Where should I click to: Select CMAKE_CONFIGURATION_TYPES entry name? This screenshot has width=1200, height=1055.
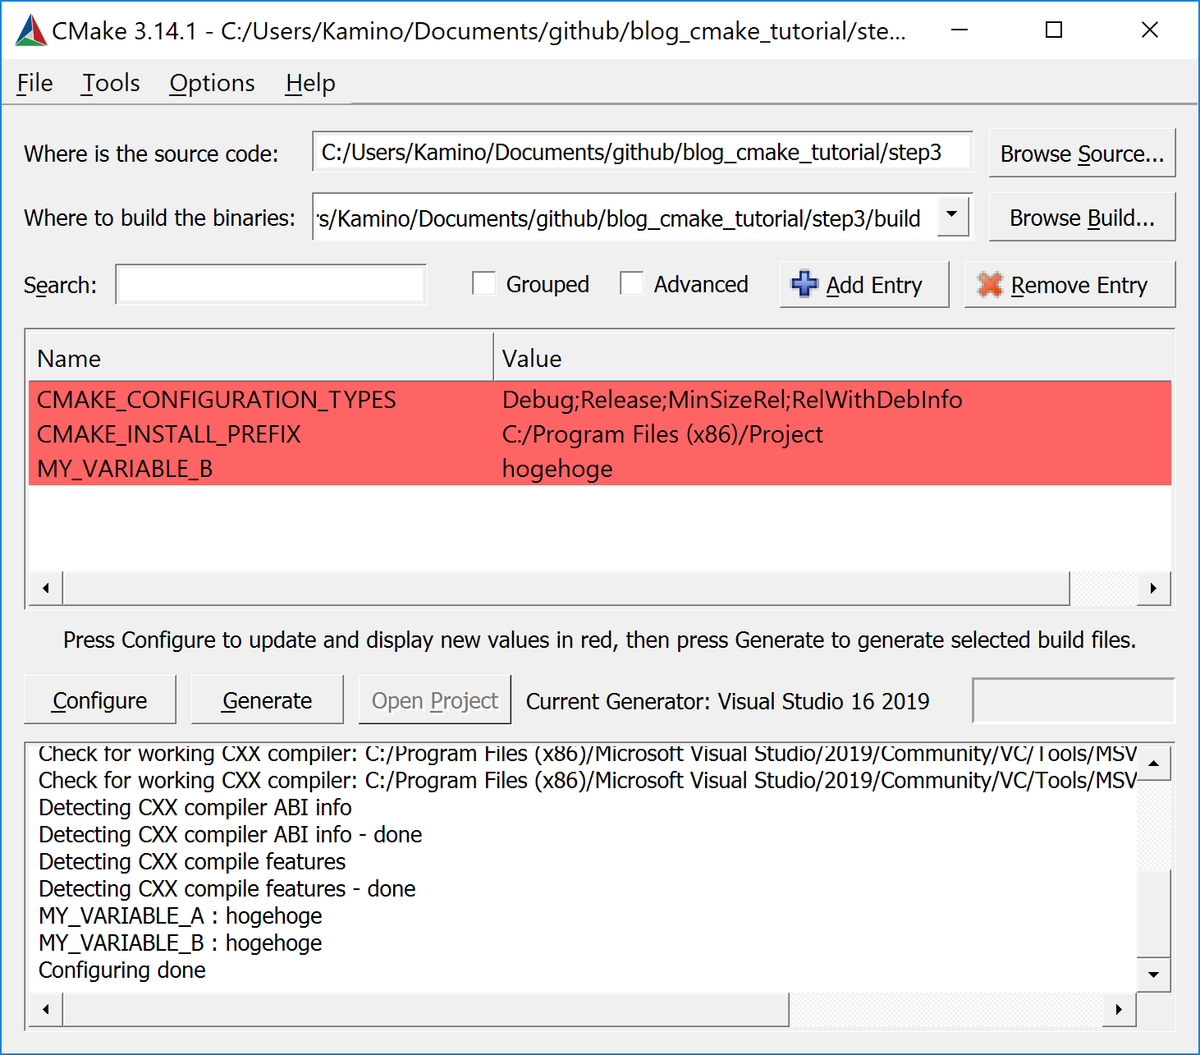217,400
